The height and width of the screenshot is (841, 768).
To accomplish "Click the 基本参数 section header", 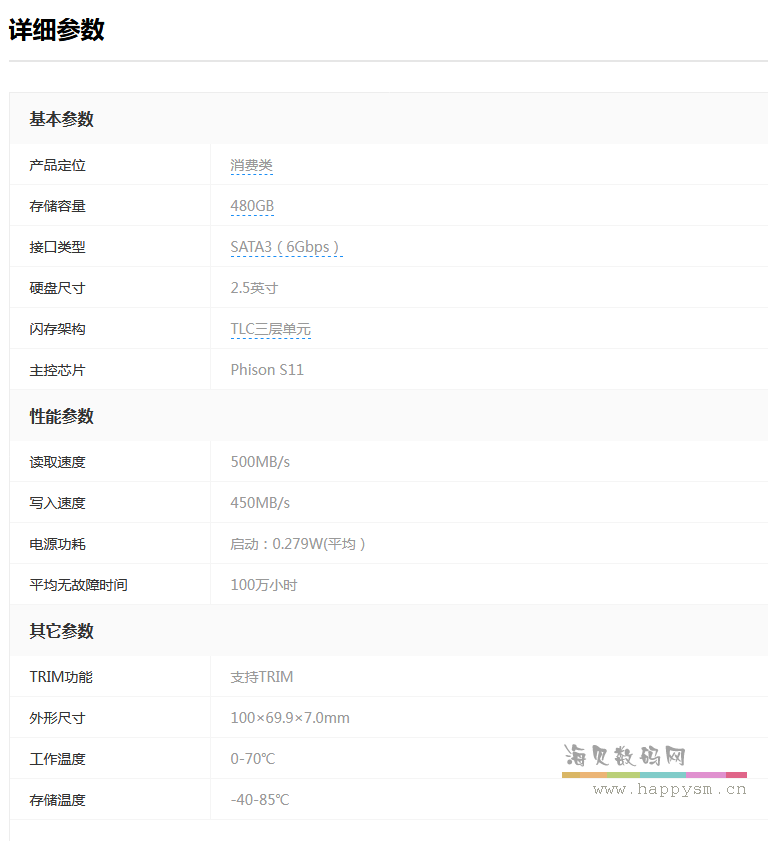I will (62, 119).
